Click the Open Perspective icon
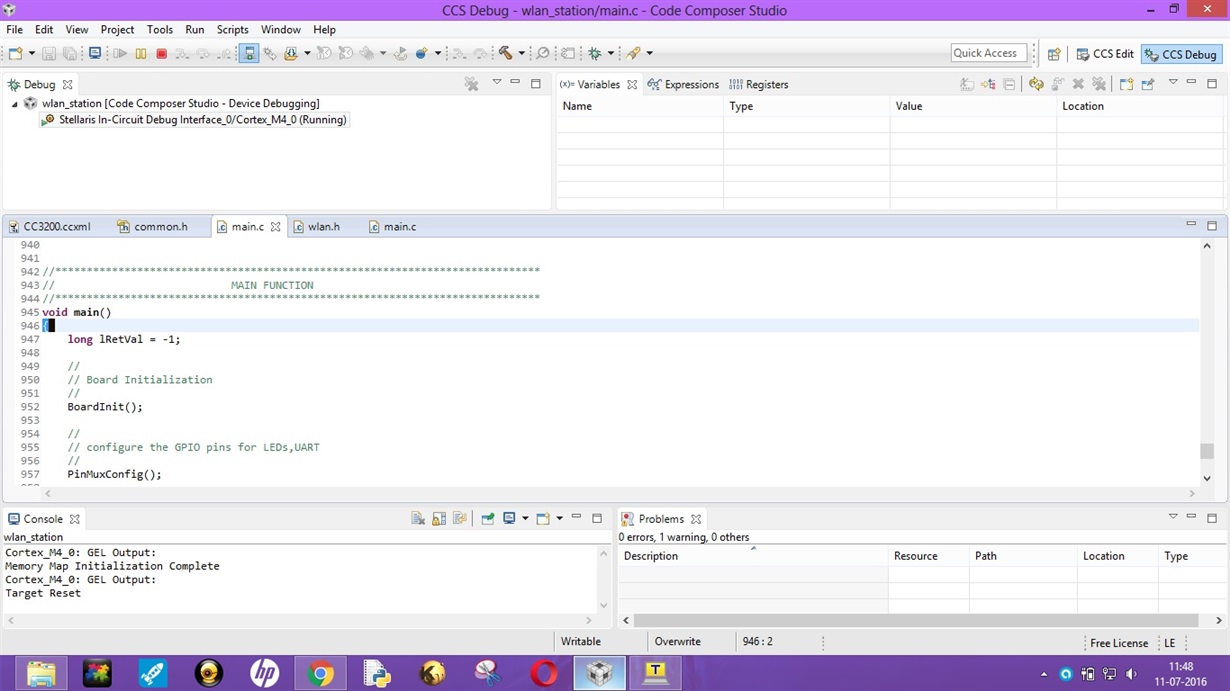 [1054, 54]
